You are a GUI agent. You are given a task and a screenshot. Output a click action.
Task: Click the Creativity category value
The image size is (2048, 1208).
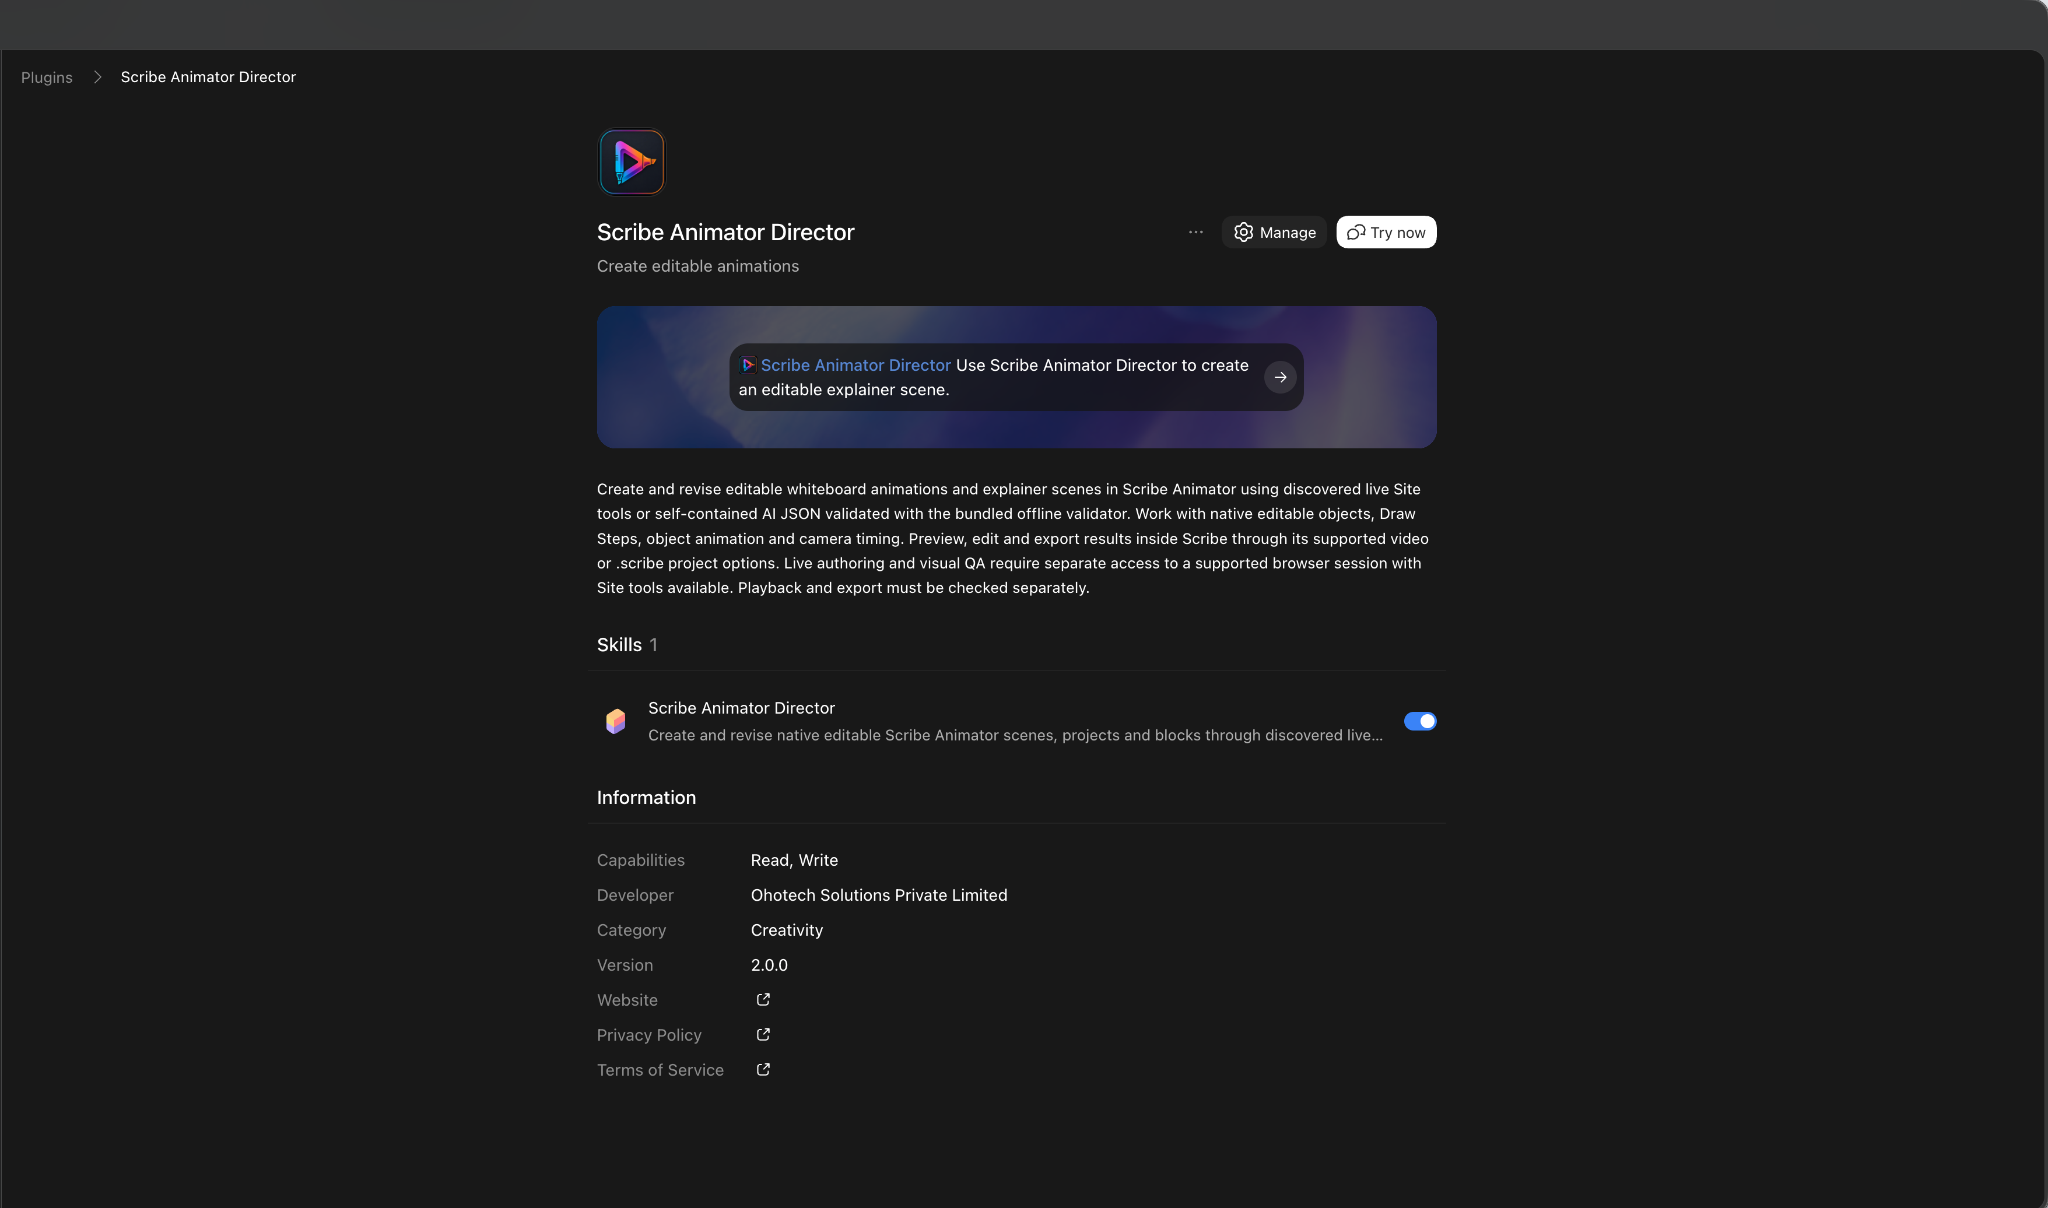[x=787, y=930]
